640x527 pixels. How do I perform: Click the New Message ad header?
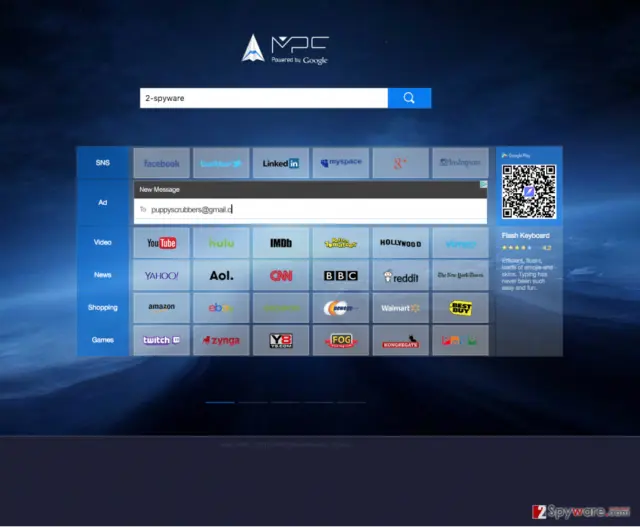[310, 189]
